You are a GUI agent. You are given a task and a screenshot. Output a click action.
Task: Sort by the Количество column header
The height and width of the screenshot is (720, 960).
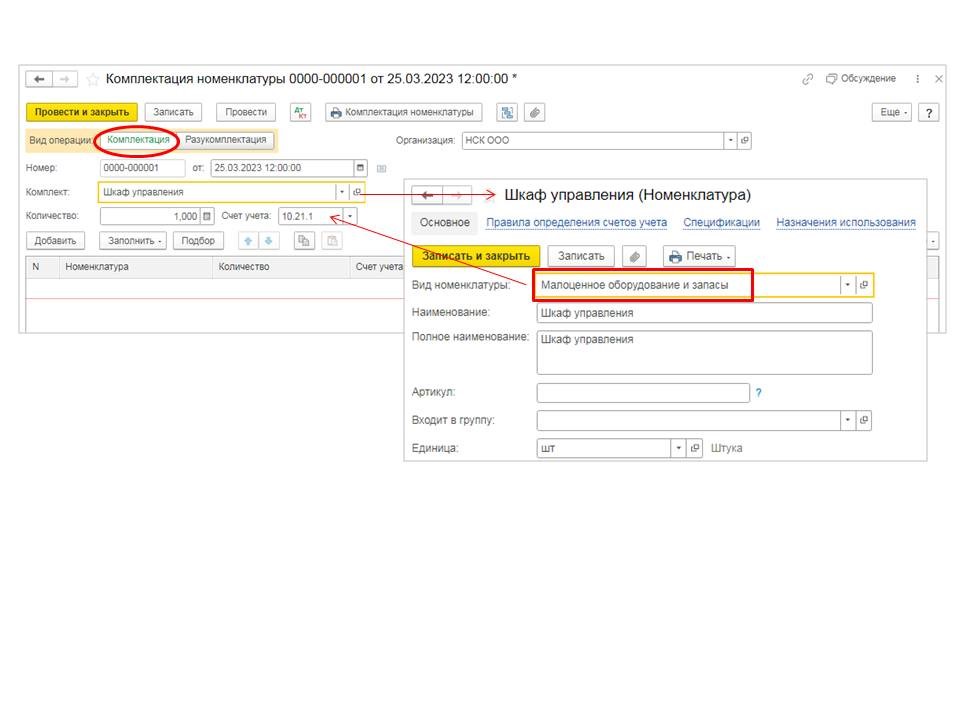pyautogui.click(x=281, y=267)
